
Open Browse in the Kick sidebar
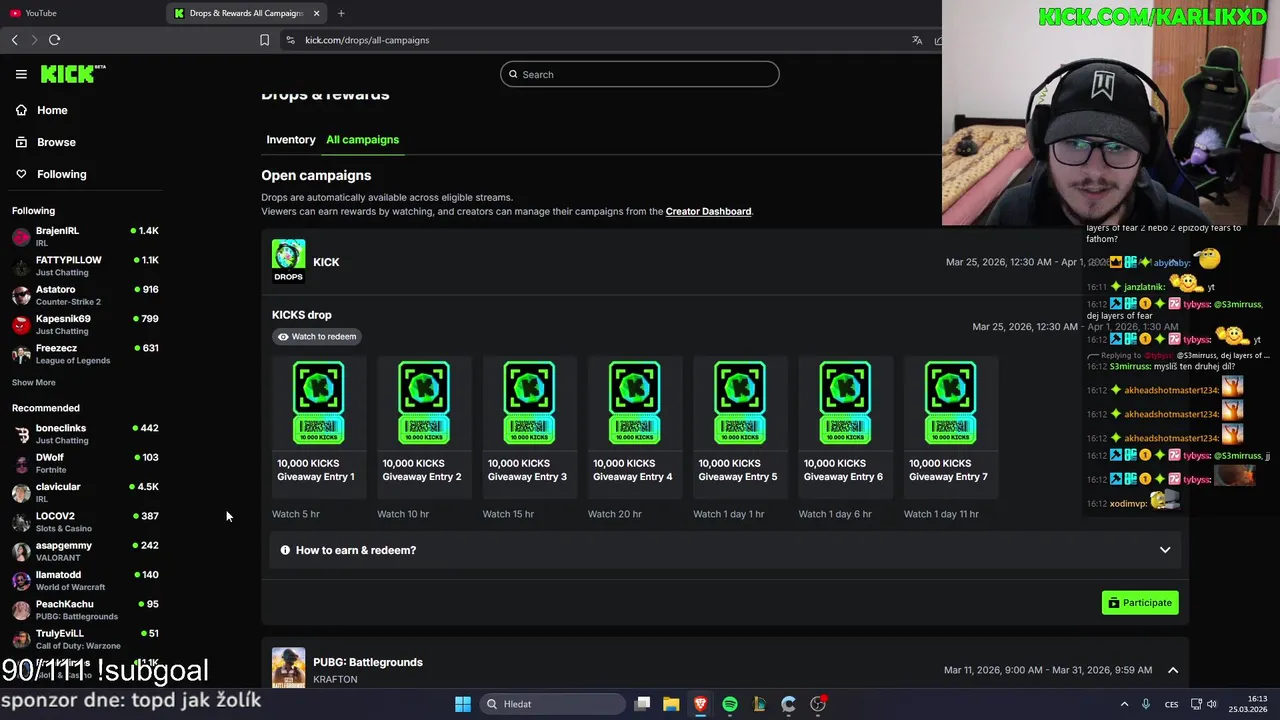(56, 142)
